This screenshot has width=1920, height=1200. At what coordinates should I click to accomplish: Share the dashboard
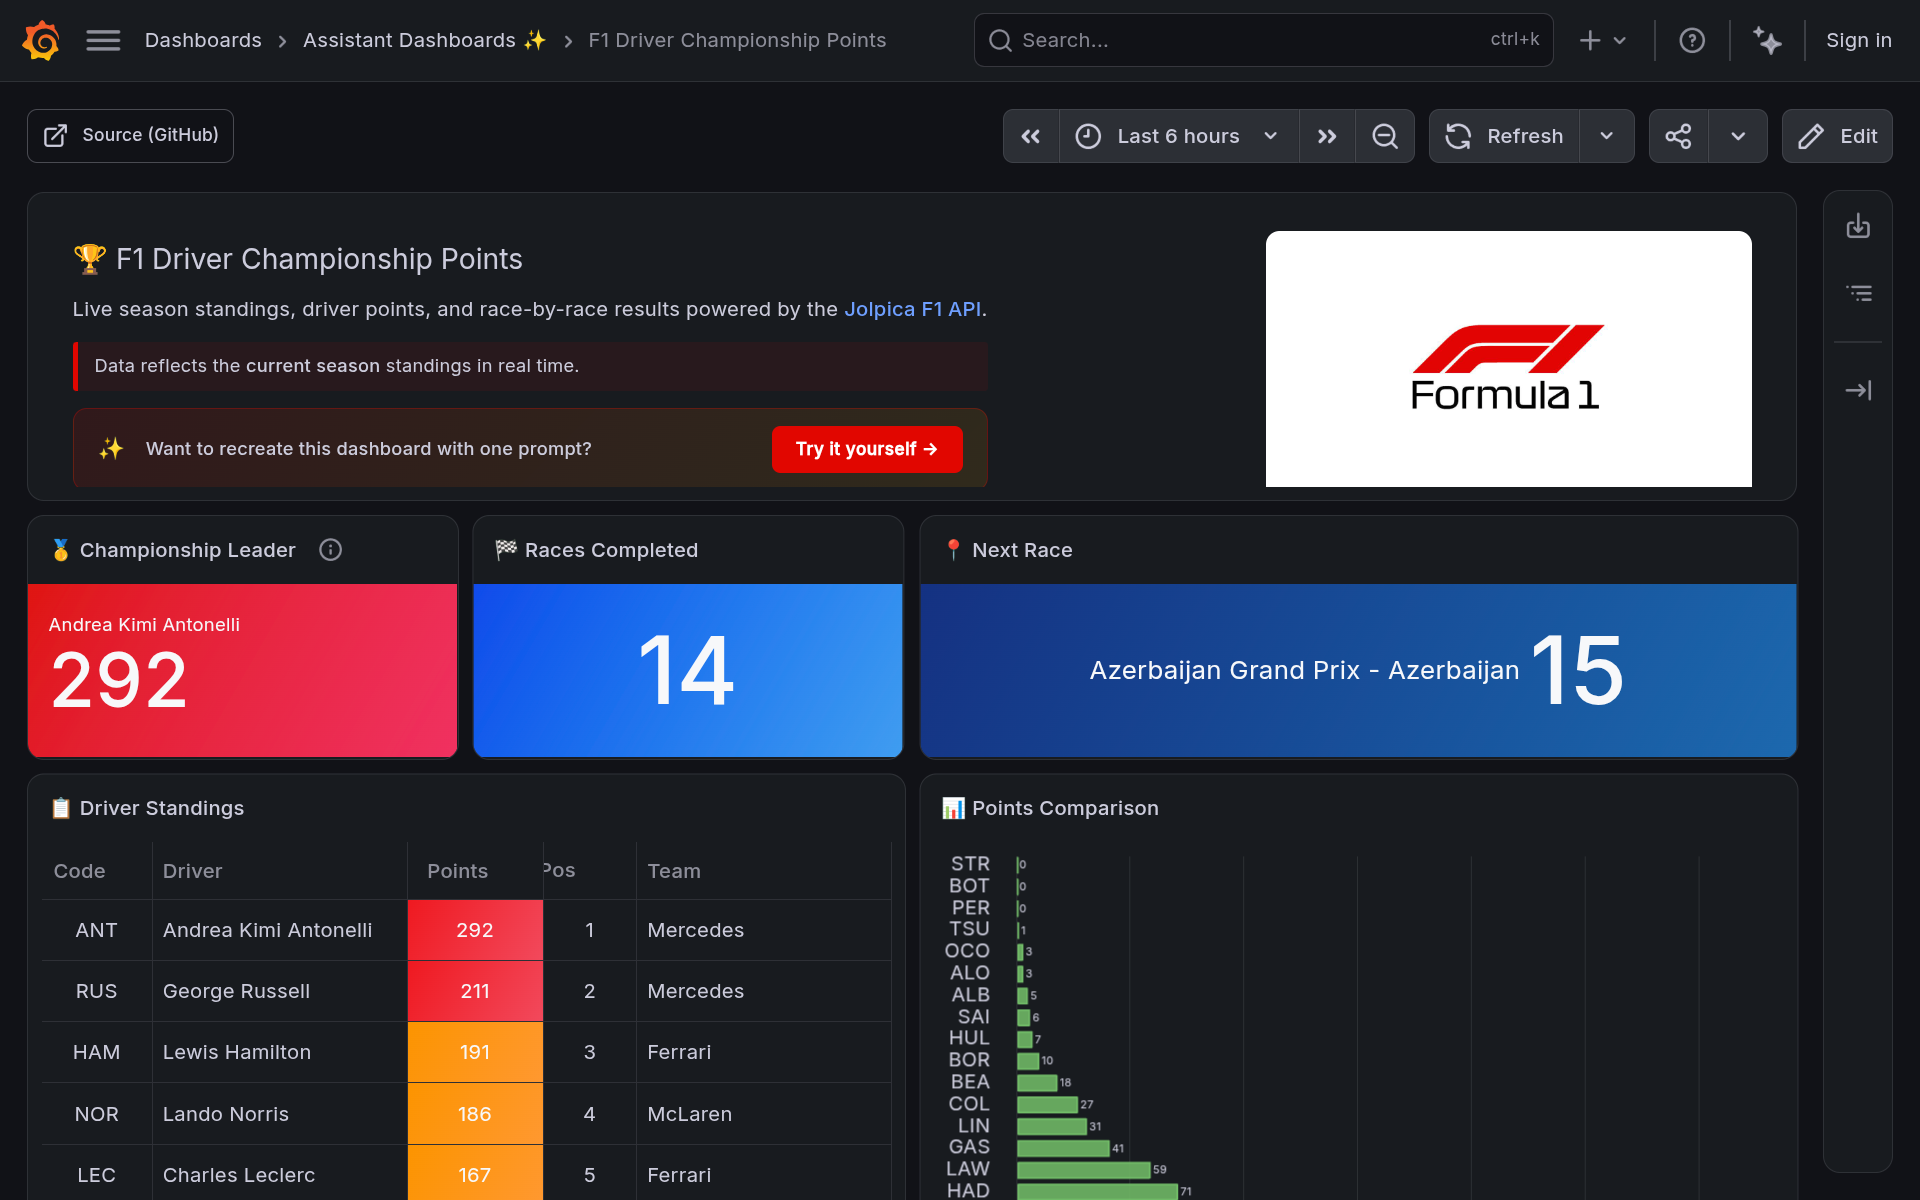pyautogui.click(x=1678, y=136)
